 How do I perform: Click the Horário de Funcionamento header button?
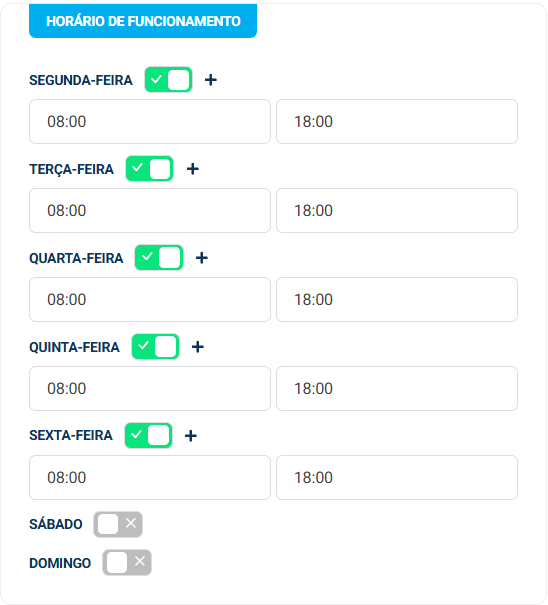click(x=143, y=21)
